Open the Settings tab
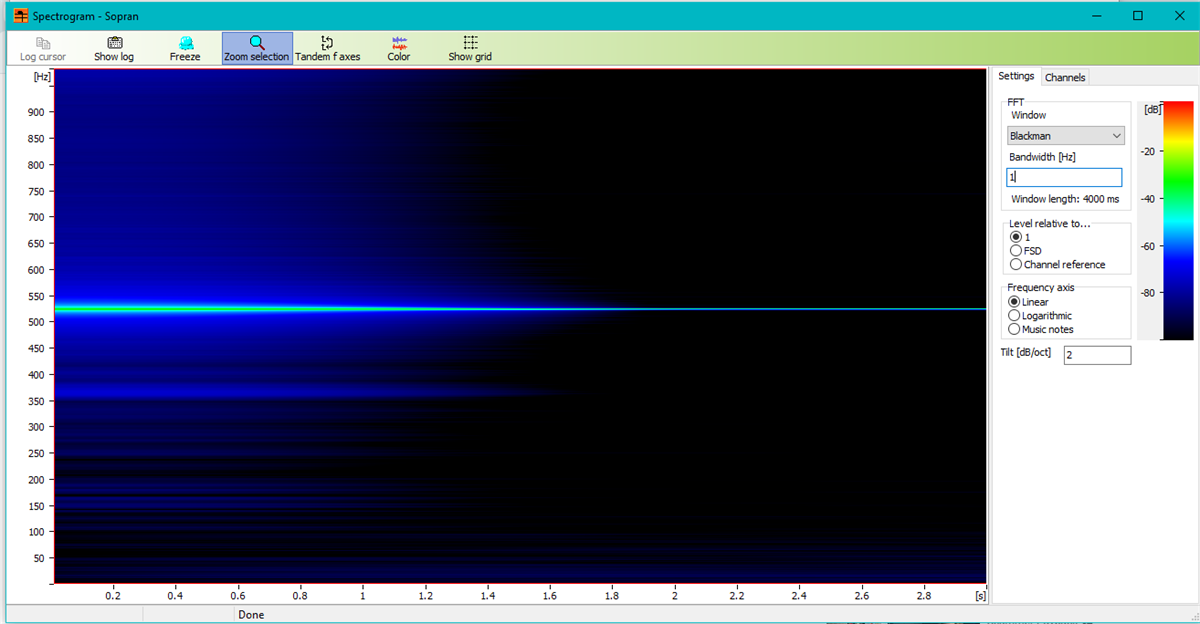Viewport: 1200px width, 624px height. pyautogui.click(x=1016, y=77)
